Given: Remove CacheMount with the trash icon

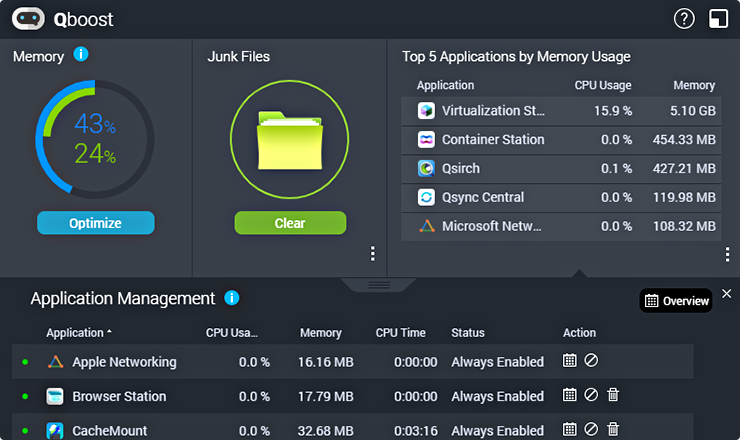Looking at the screenshot, I should click(x=613, y=430).
